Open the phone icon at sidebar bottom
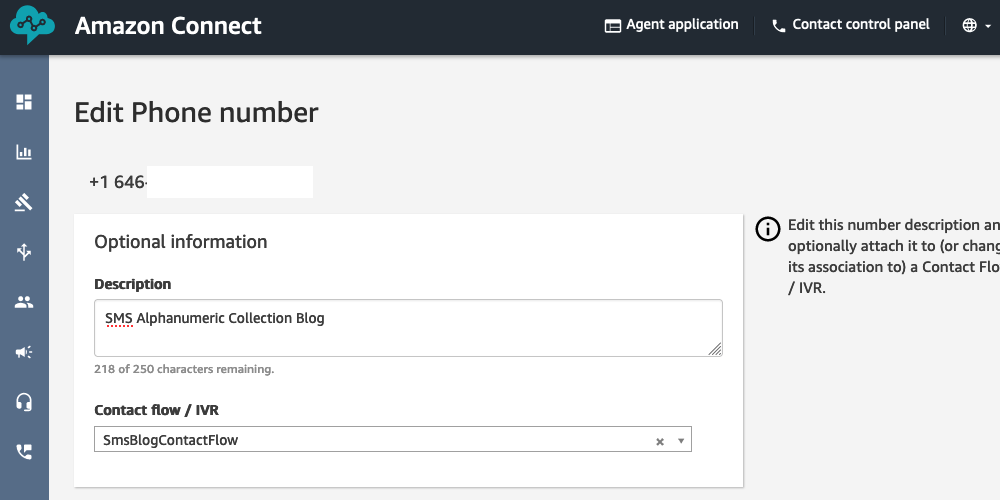The image size is (1000, 500). click(x=24, y=451)
